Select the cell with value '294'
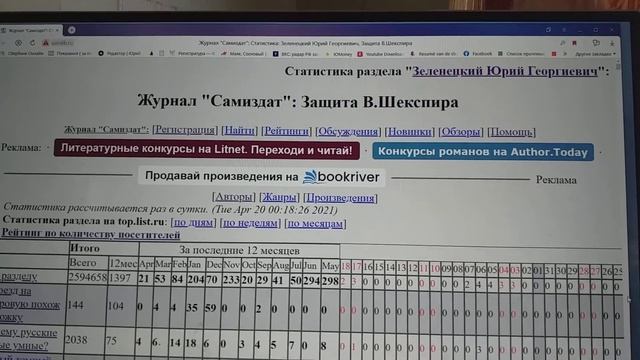 [x=312, y=281]
